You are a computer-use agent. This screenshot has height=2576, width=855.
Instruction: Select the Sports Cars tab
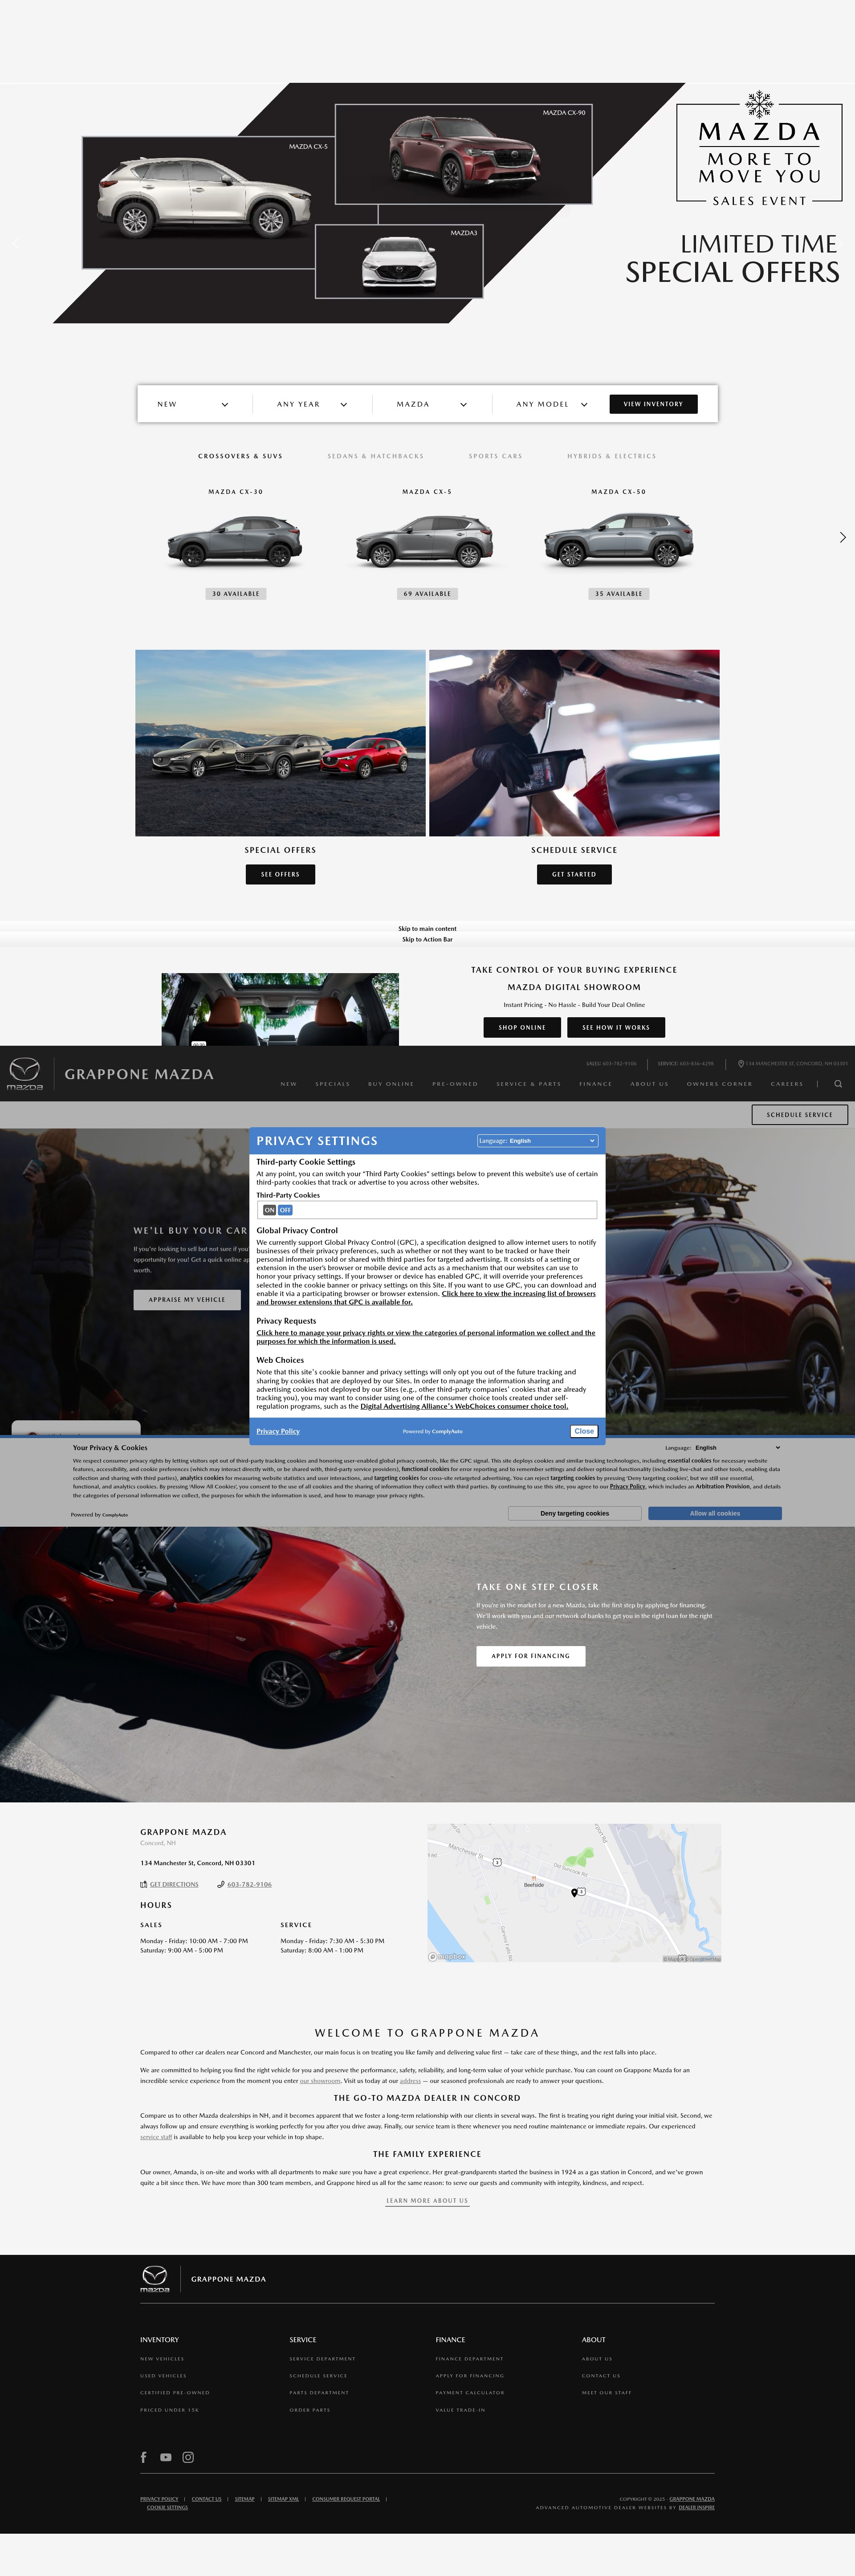(496, 456)
